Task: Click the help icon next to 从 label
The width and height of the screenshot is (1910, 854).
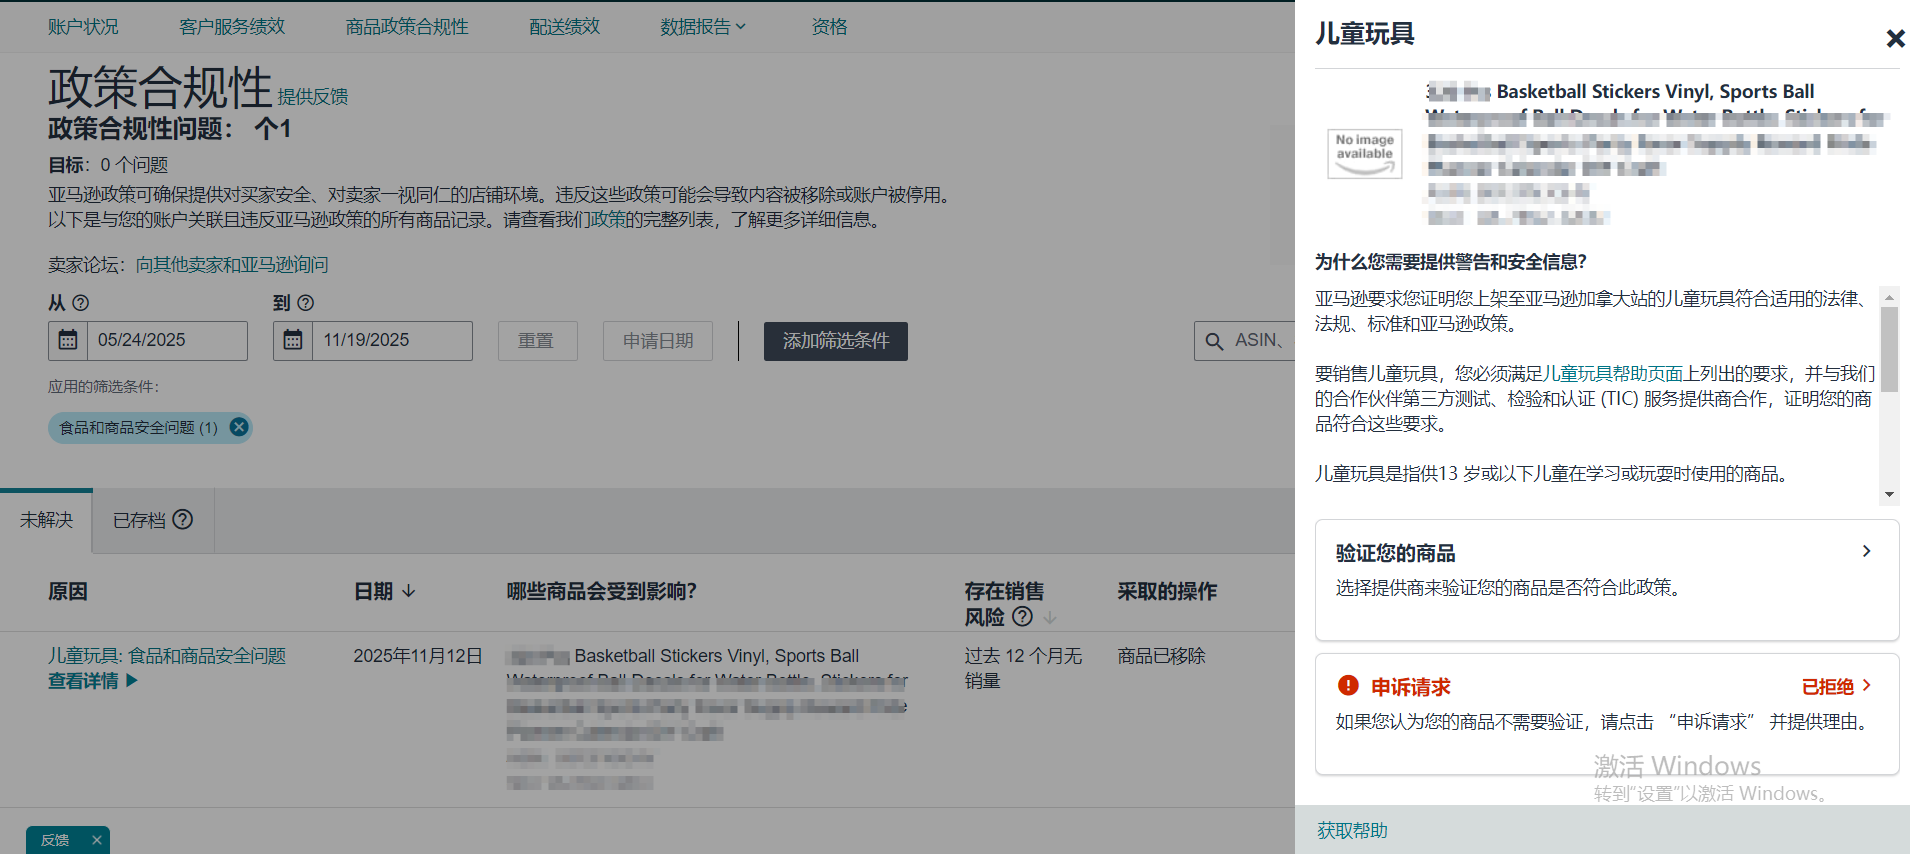Action: tap(81, 303)
